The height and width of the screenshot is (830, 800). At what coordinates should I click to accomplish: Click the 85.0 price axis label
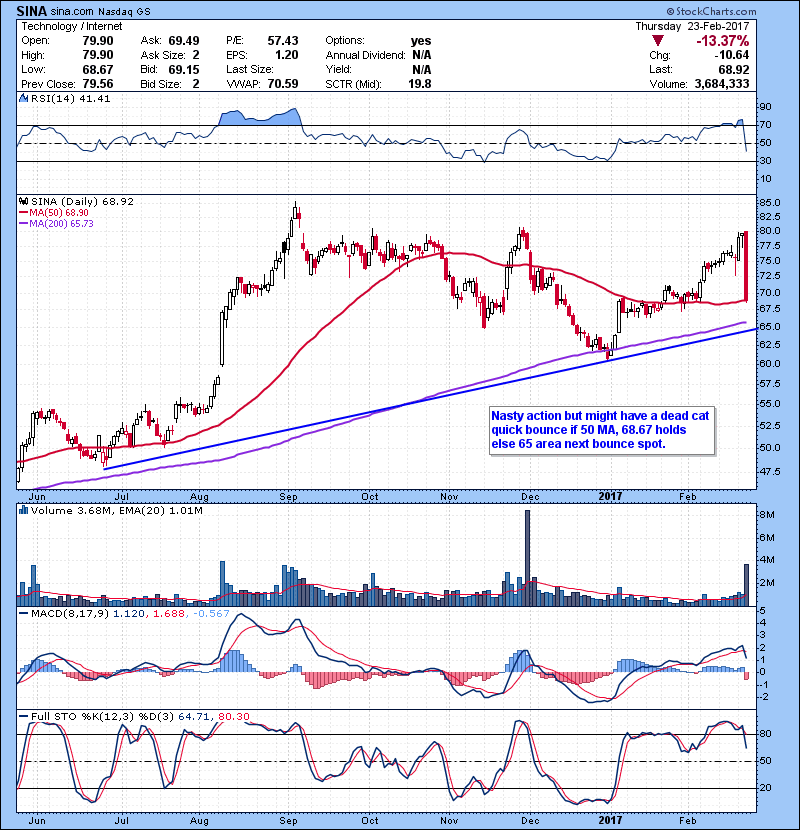pos(770,203)
